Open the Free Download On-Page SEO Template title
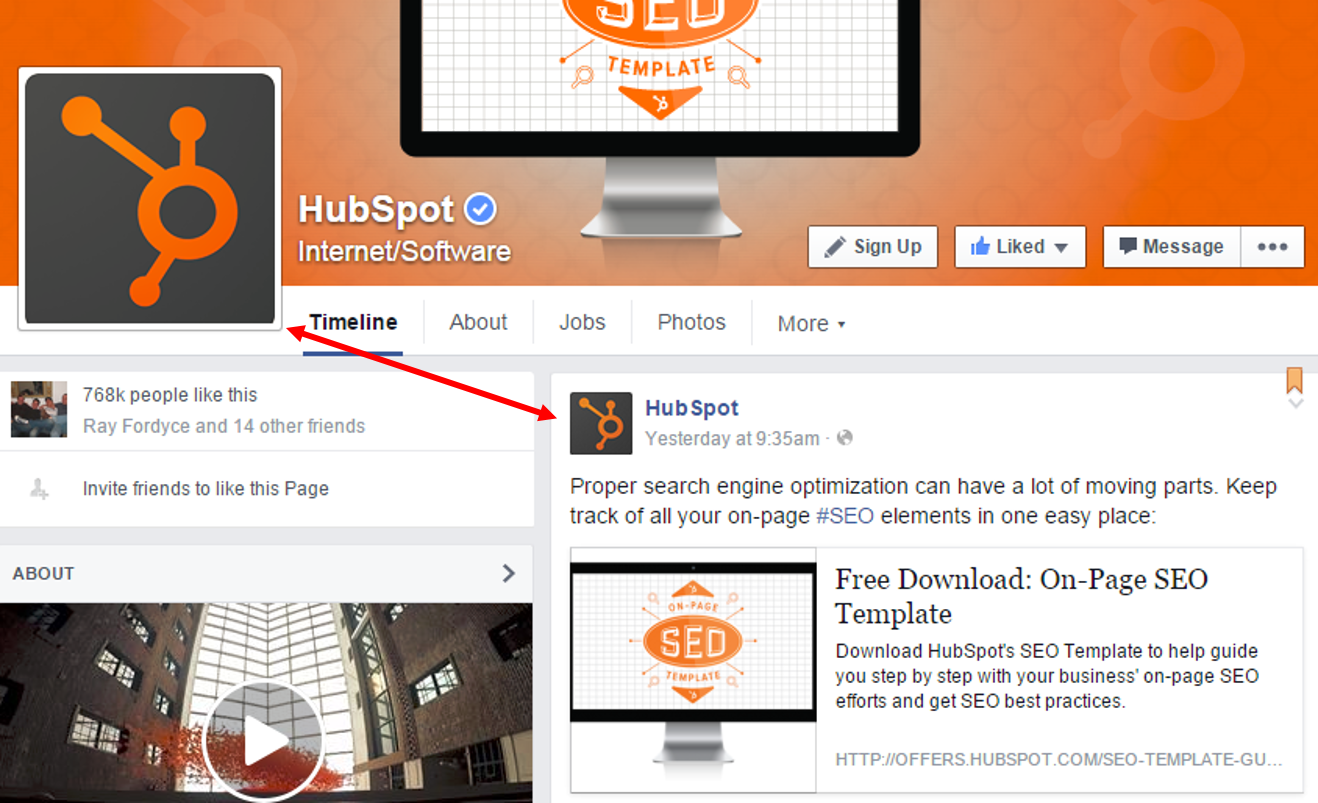 click(x=1020, y=595)
